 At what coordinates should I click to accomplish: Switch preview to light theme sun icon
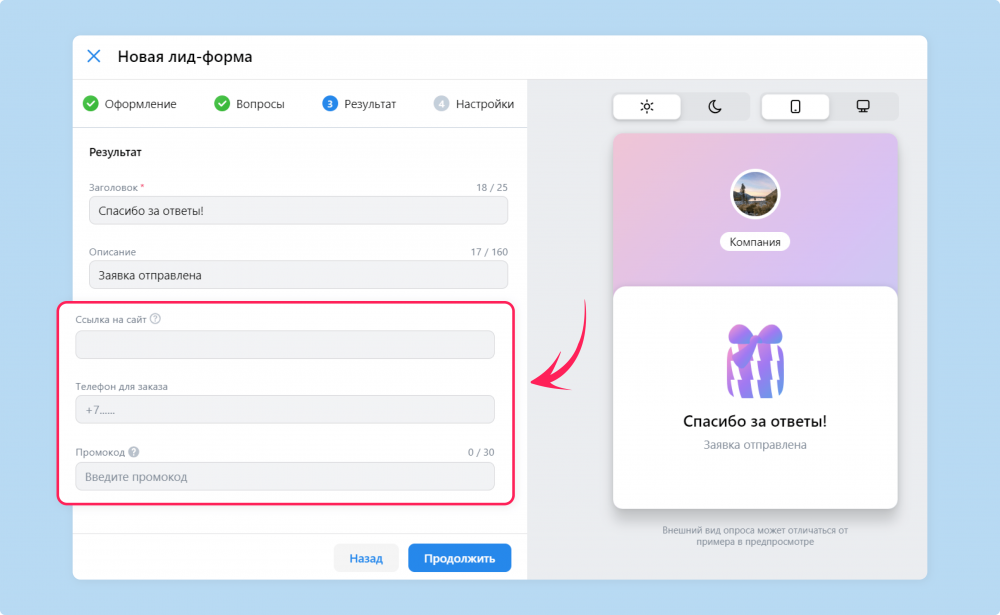647,107
